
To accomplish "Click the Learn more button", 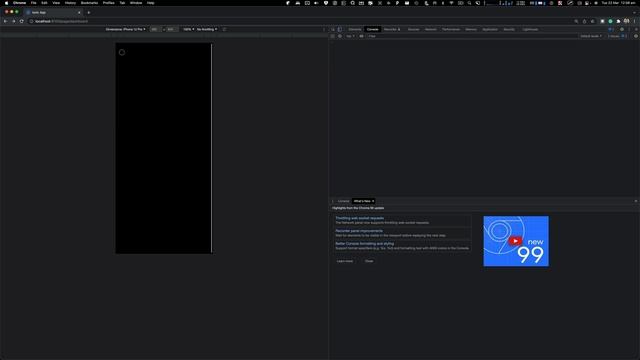I will point(345,261).
